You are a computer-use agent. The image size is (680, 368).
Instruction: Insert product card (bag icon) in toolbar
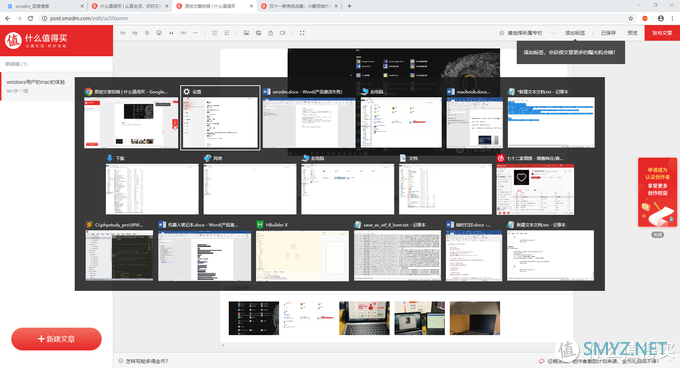pos(271,33)
